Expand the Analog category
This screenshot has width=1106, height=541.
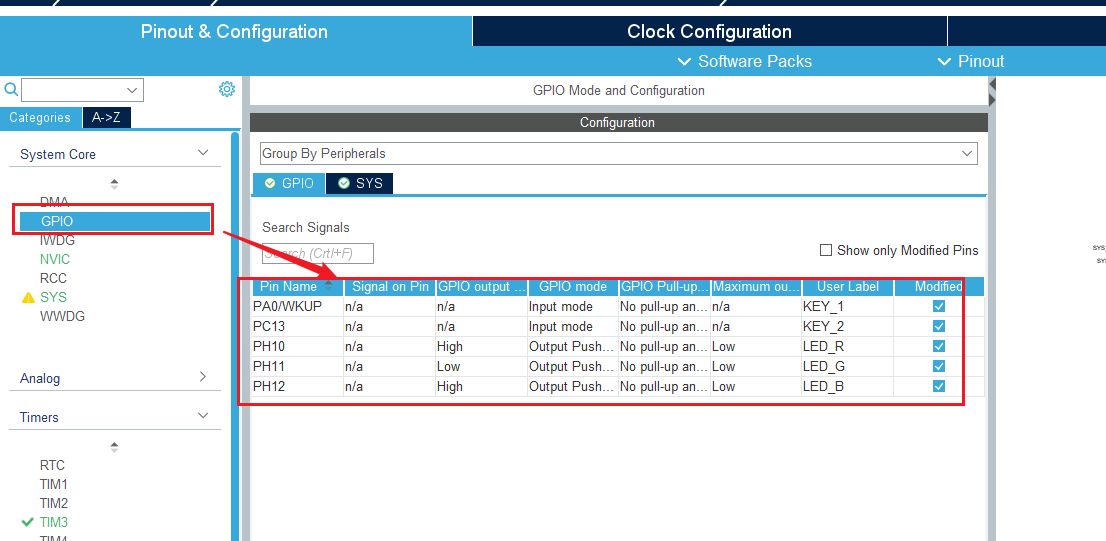[203, 377]
